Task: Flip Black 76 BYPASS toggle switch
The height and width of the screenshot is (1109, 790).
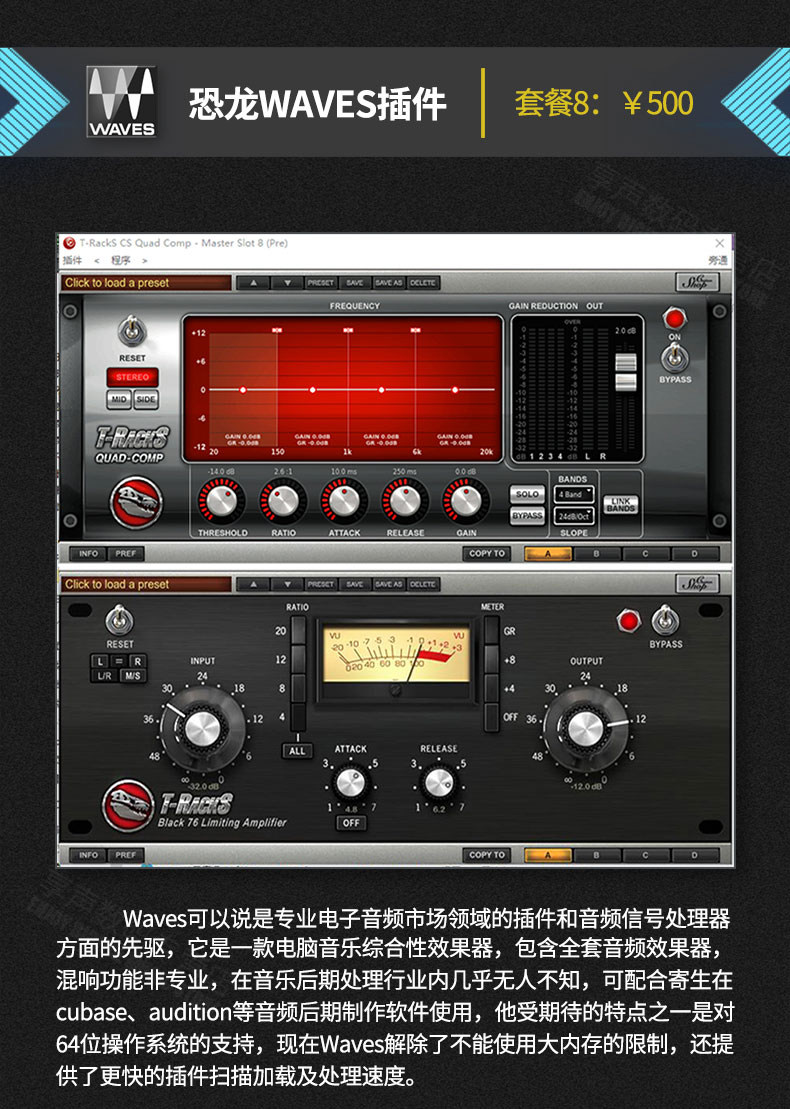Action: (665, 620)
